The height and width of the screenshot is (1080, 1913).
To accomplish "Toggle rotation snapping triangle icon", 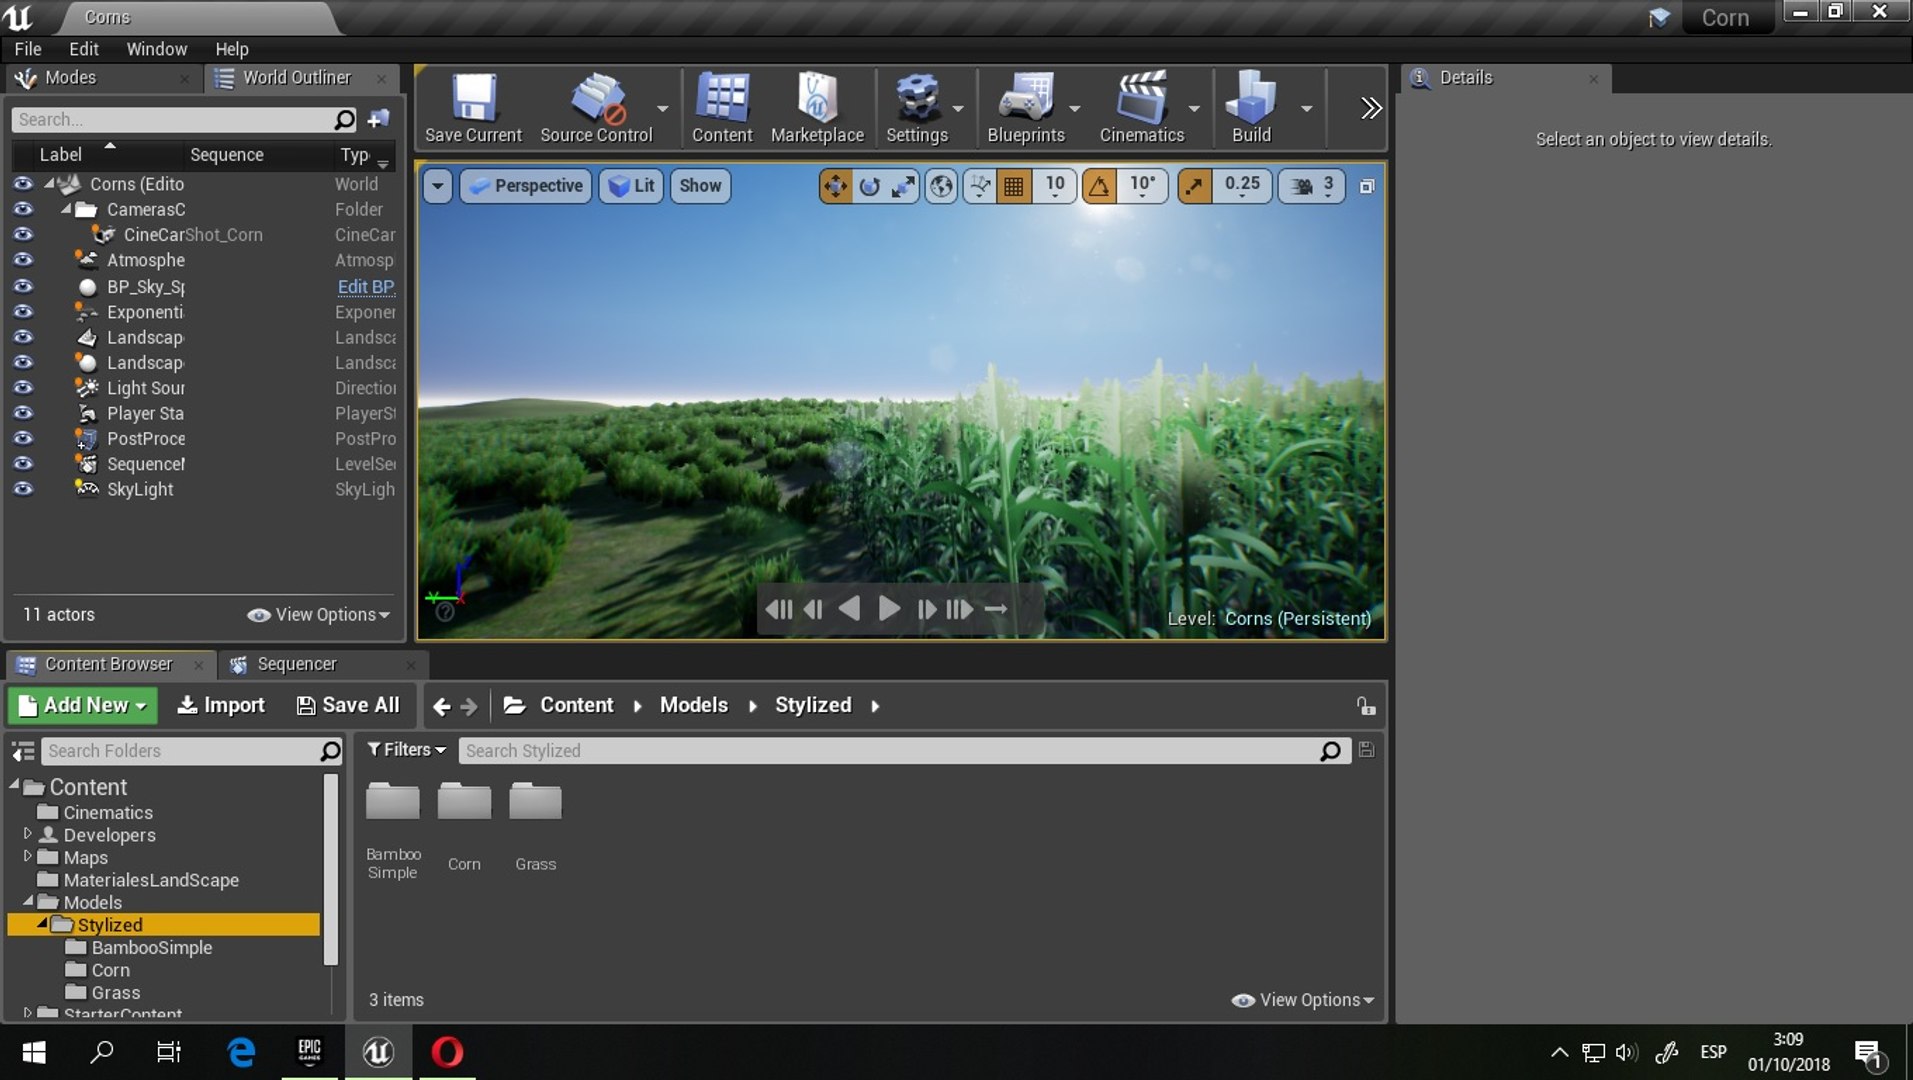I will [1099, 186].
